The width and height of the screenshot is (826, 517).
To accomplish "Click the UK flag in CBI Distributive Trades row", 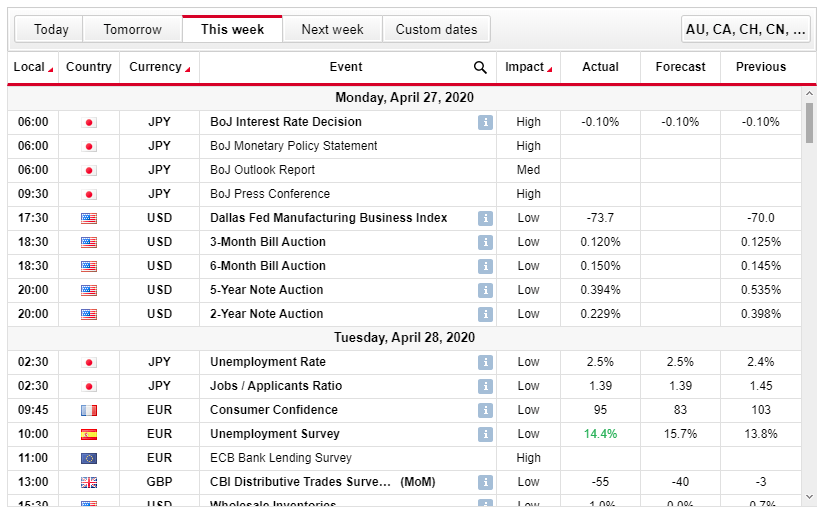I will [x=89, y=482].
